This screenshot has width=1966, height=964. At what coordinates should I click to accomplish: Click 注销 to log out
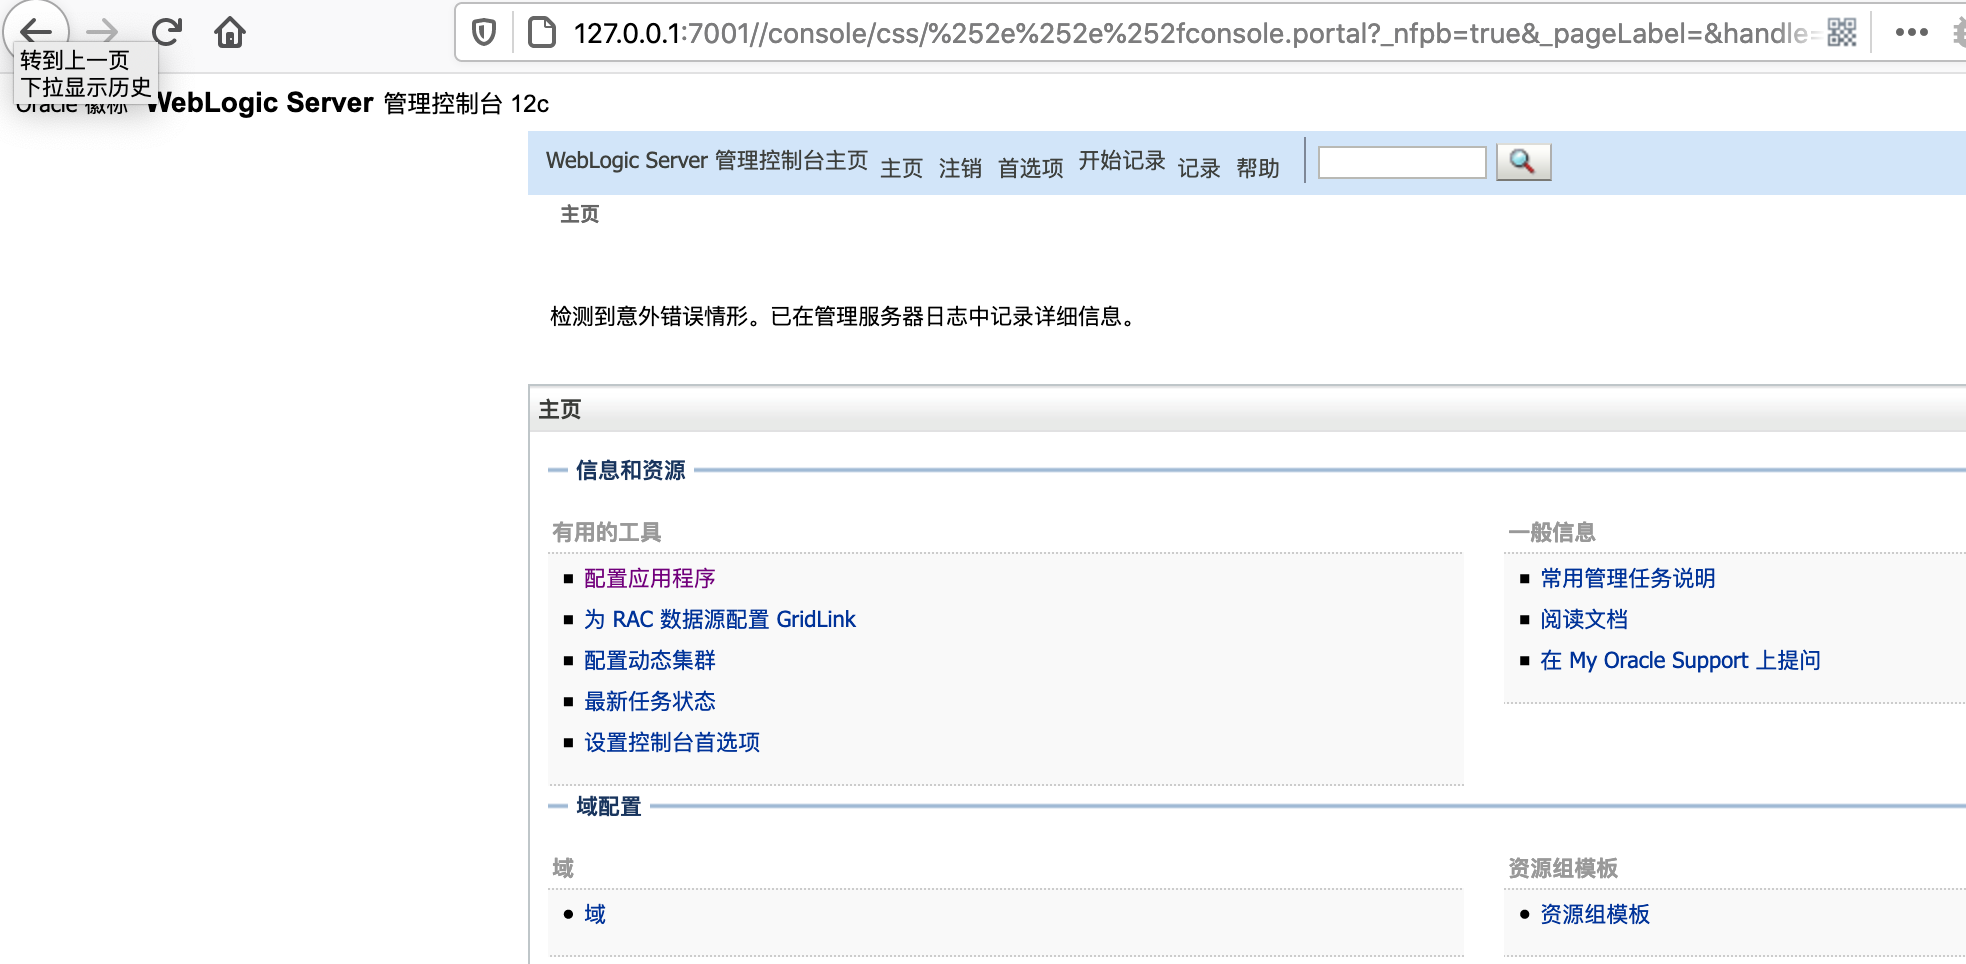960,168
